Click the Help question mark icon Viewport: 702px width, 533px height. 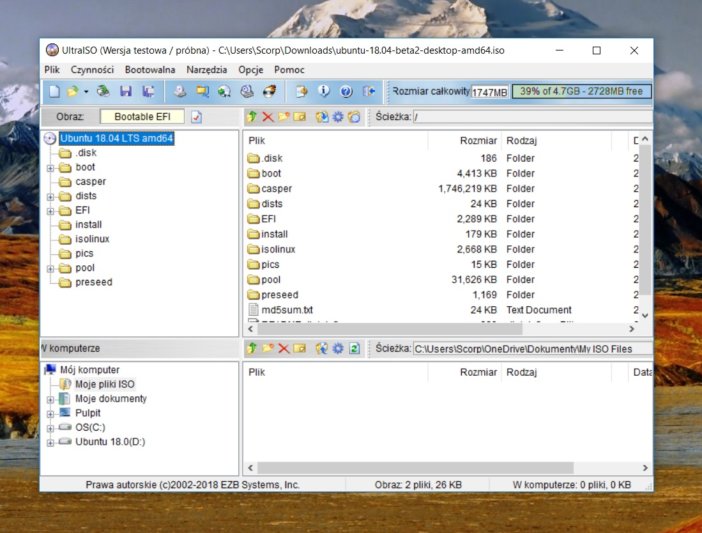tap(346, 91)
